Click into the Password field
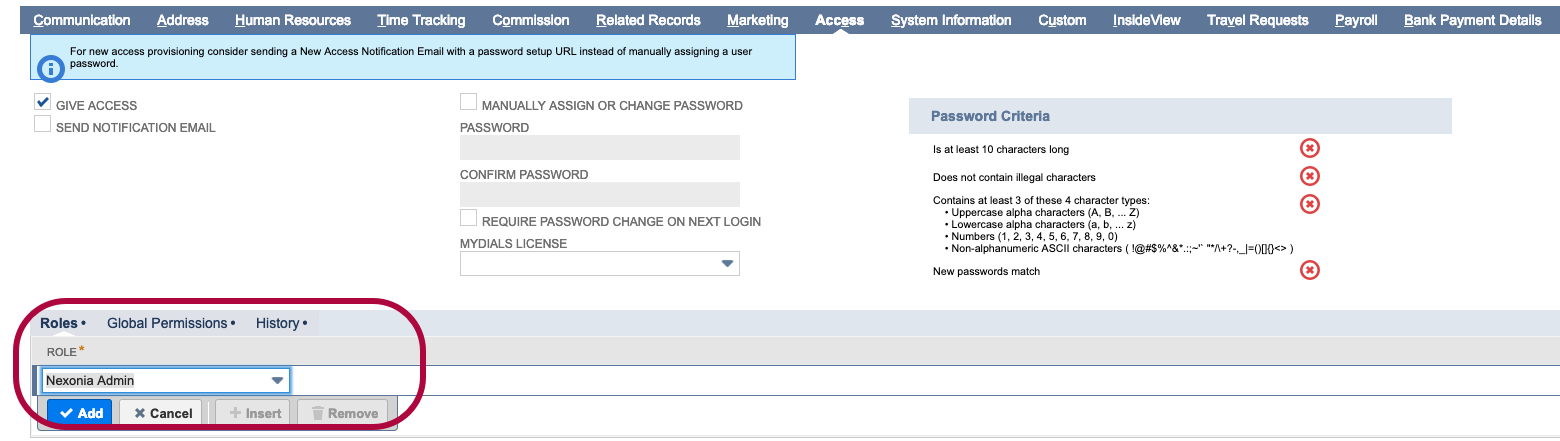1560x441 pixels. point(599,148)
